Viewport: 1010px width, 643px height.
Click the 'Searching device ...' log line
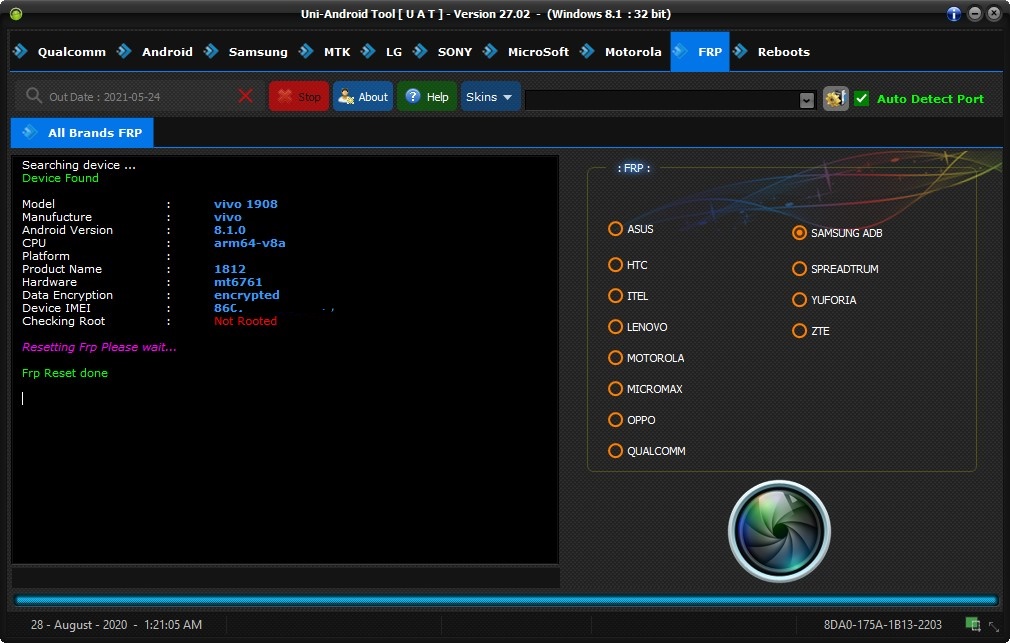click(x=79, y=165)
